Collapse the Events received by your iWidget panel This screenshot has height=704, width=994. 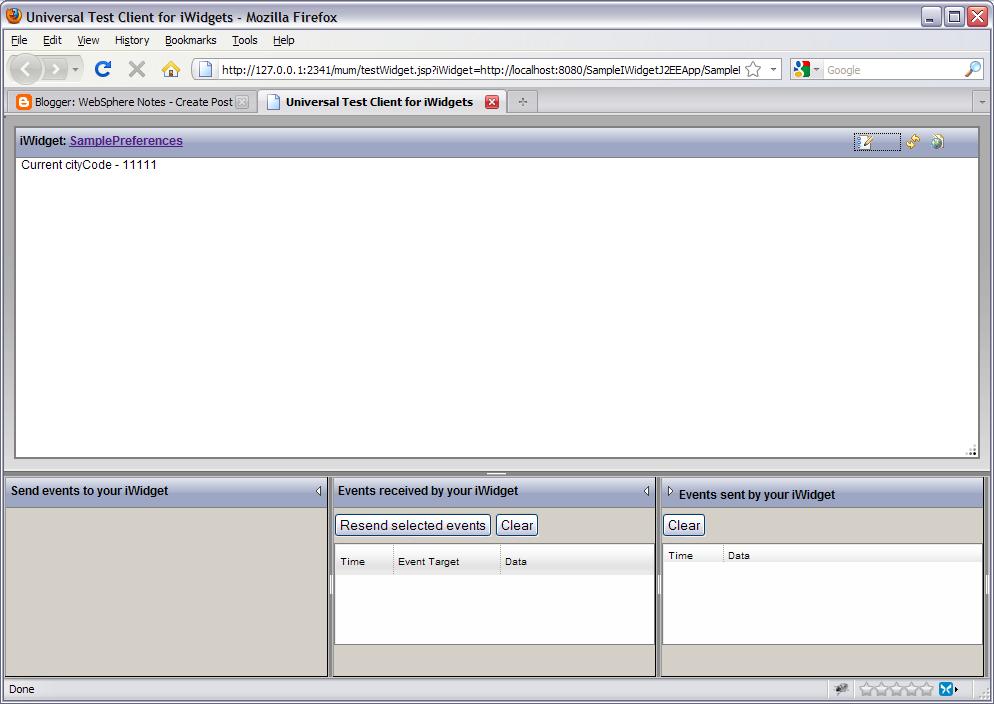pyautogui.click(x=646, y=490)
